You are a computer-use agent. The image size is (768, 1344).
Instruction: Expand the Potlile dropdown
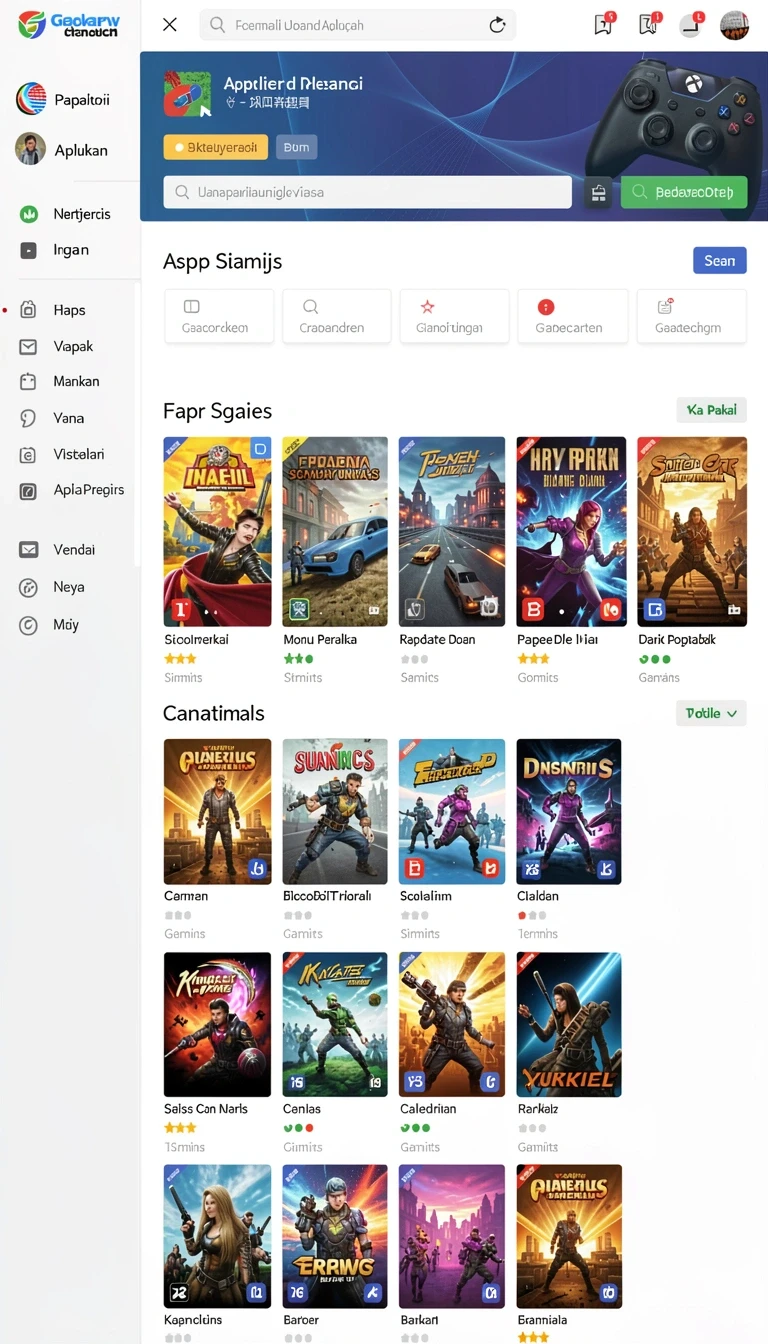711,713
